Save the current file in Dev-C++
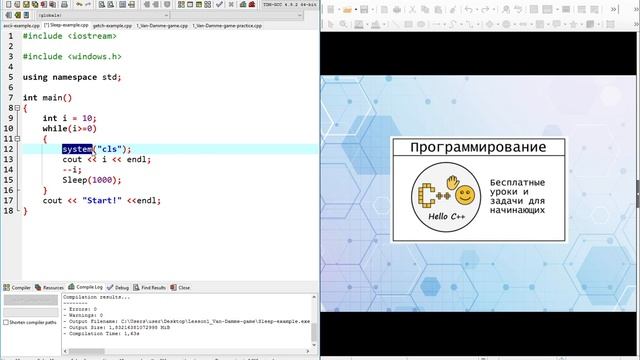 click(x=26, y=4)
